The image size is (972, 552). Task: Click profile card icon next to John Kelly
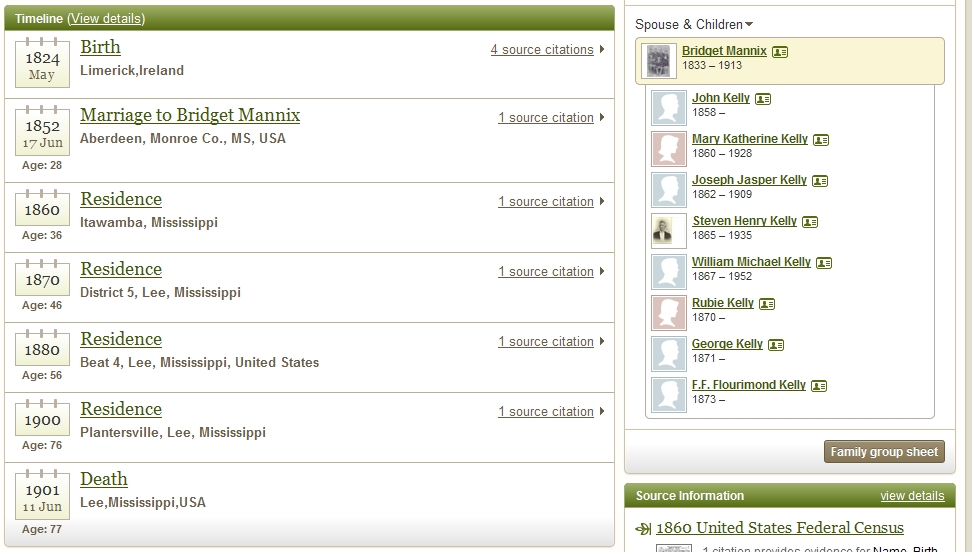(763, 99)
